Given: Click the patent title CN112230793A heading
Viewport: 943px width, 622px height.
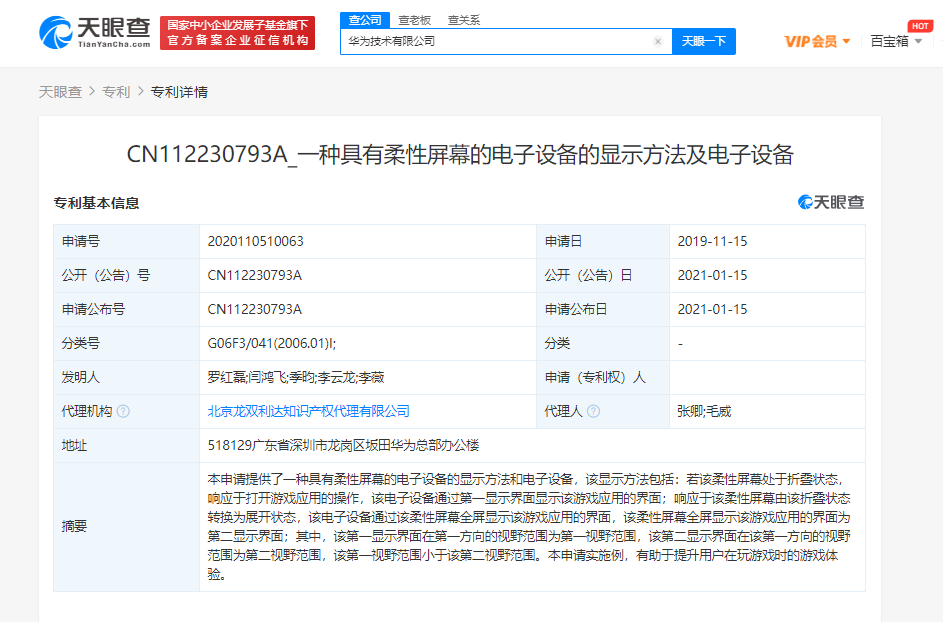Looking at the screenshot, I should point(460,154).
